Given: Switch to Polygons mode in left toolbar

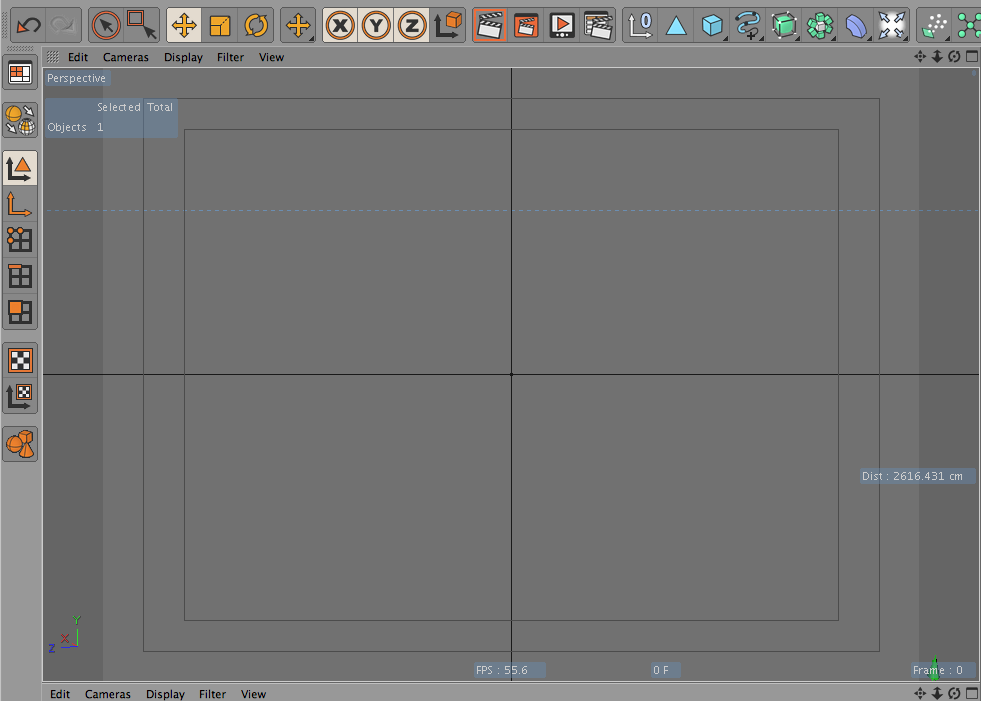Looking at the screenshot, I should point(20,311).
